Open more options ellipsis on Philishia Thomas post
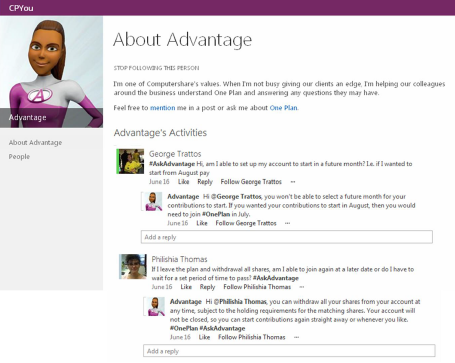 [302, 287]
